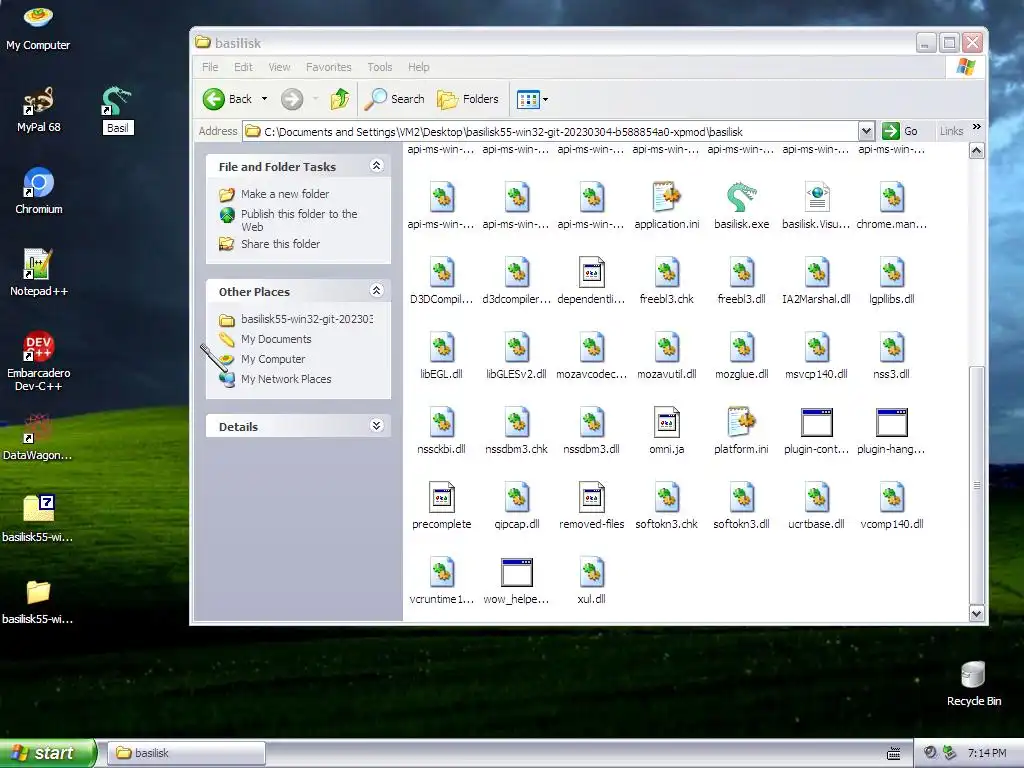Select the ucrtbase.dll file
The image size is (1024, 768).
[816, 505]
